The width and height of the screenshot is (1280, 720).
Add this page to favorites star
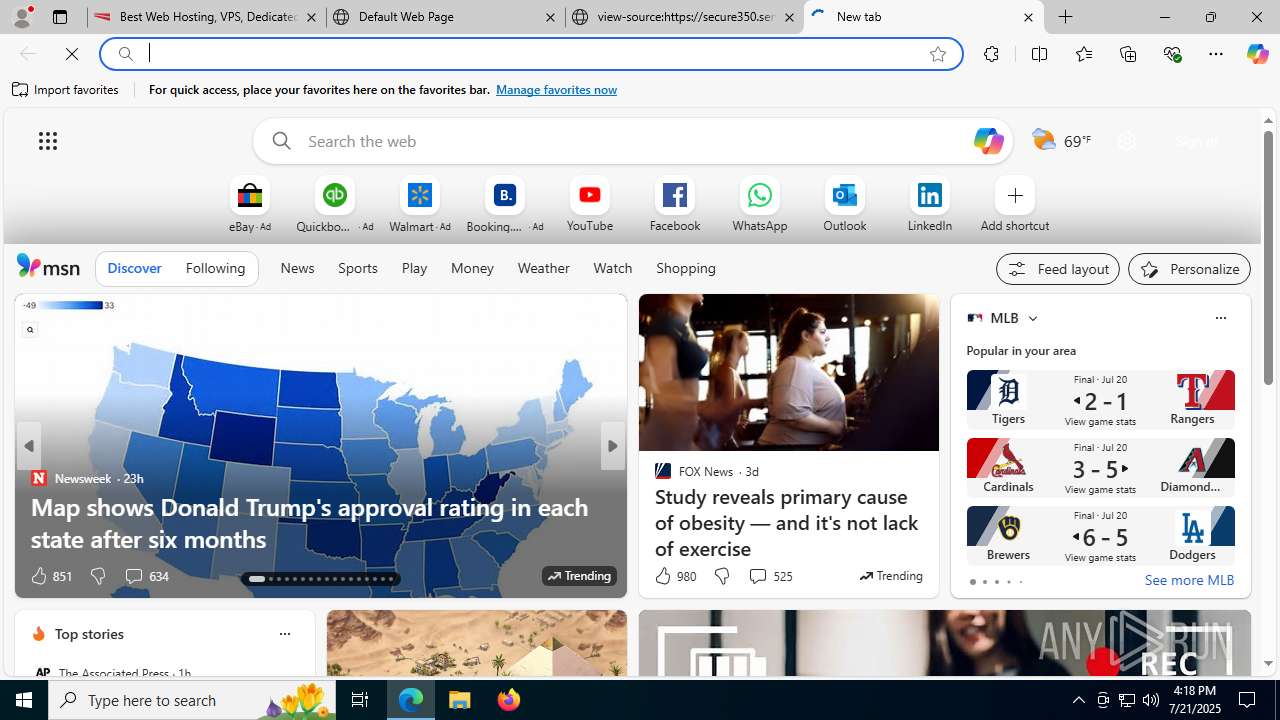coord(937,54)
